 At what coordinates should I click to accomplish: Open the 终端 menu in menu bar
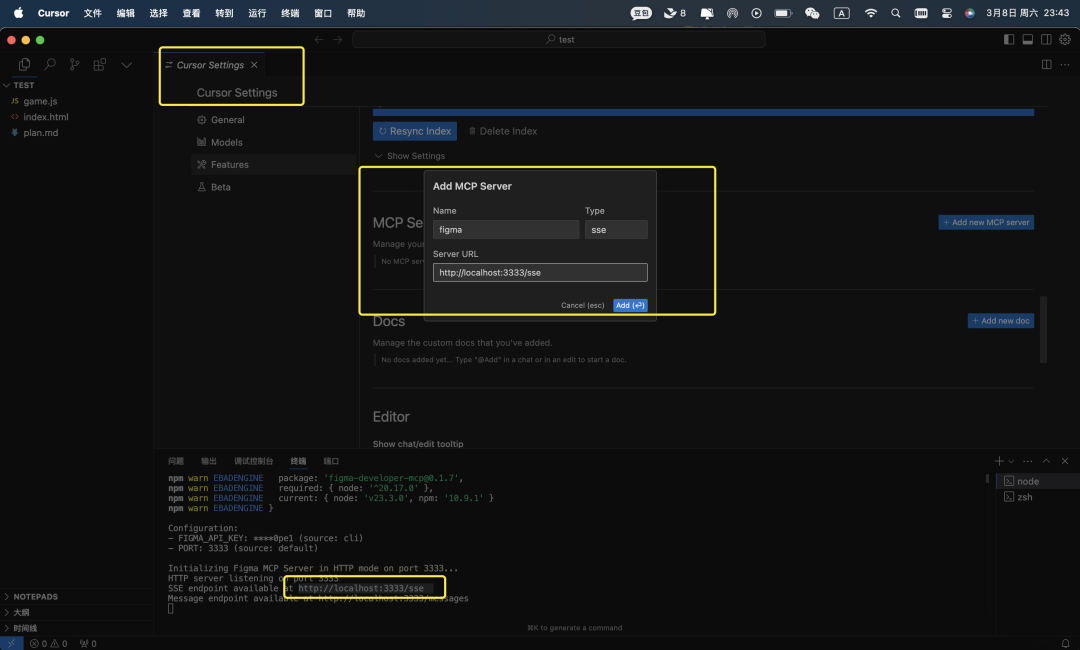click(x=290, y=13)
